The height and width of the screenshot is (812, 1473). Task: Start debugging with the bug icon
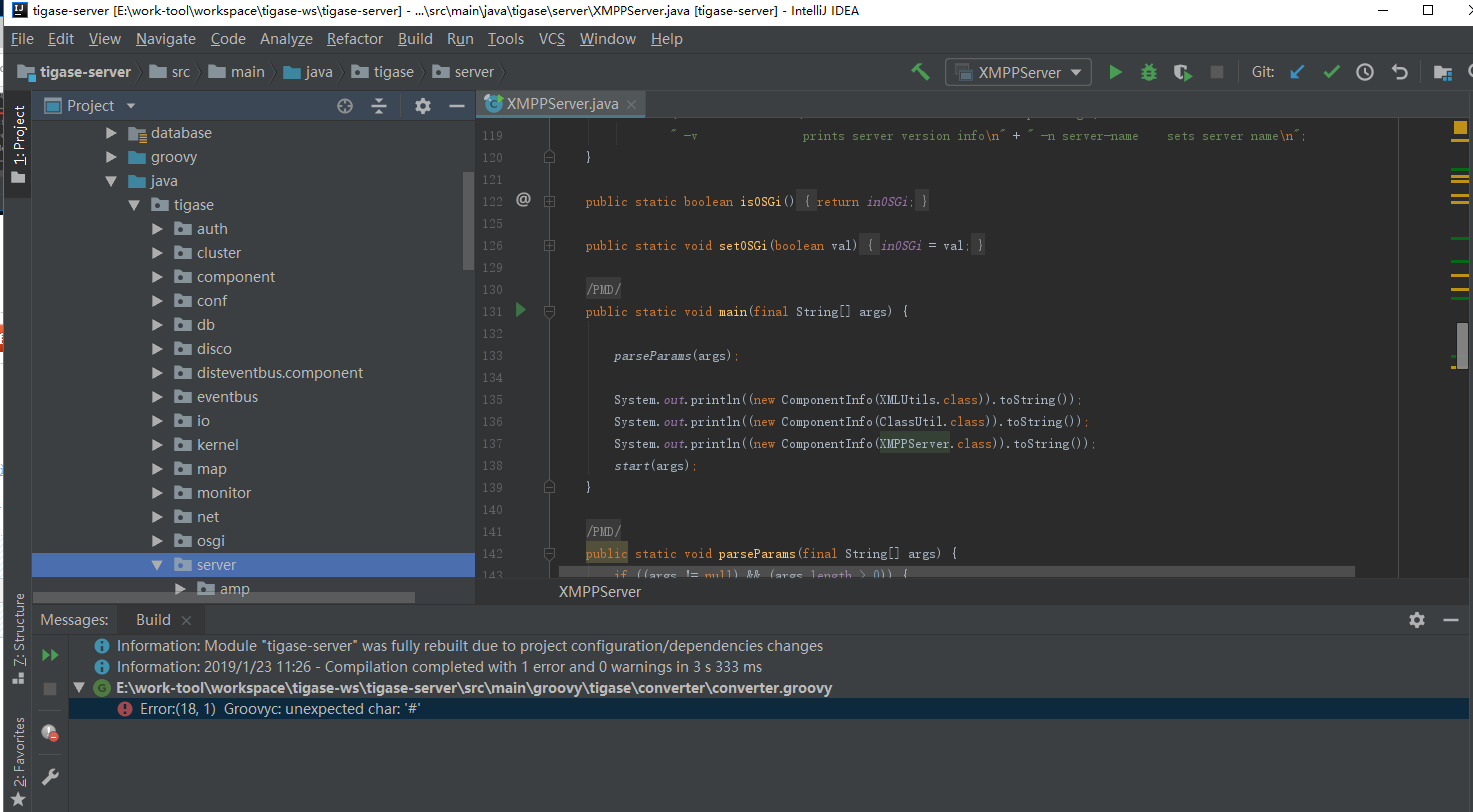tap(1149, 72)
